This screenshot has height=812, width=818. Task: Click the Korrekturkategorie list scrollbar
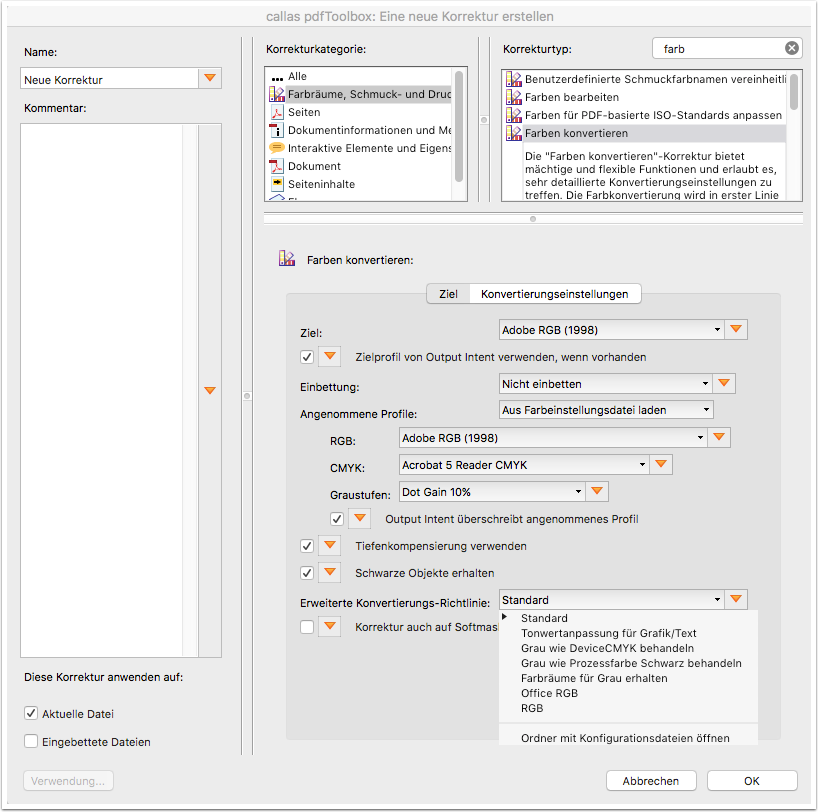[459, 127]
